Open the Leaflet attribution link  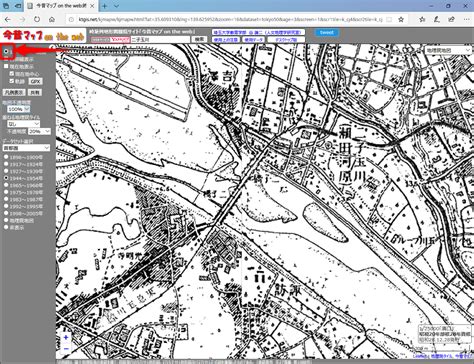420,356
